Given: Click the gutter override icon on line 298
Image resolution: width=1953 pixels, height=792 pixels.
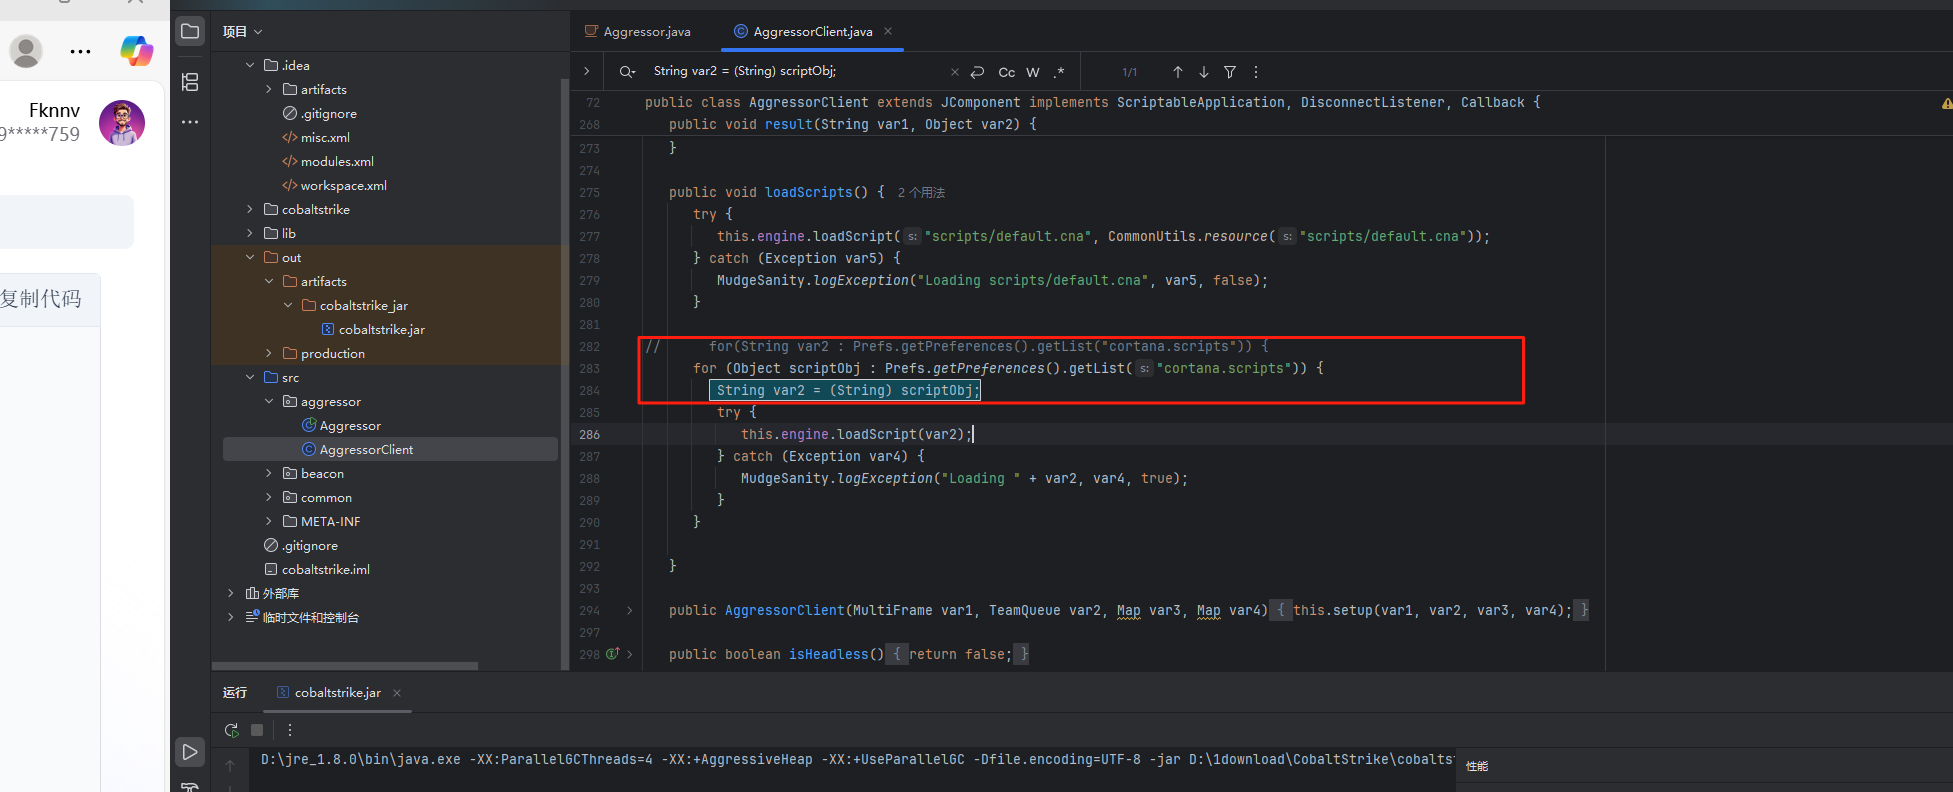Looking at the screenshot, I should coord(613,654).
